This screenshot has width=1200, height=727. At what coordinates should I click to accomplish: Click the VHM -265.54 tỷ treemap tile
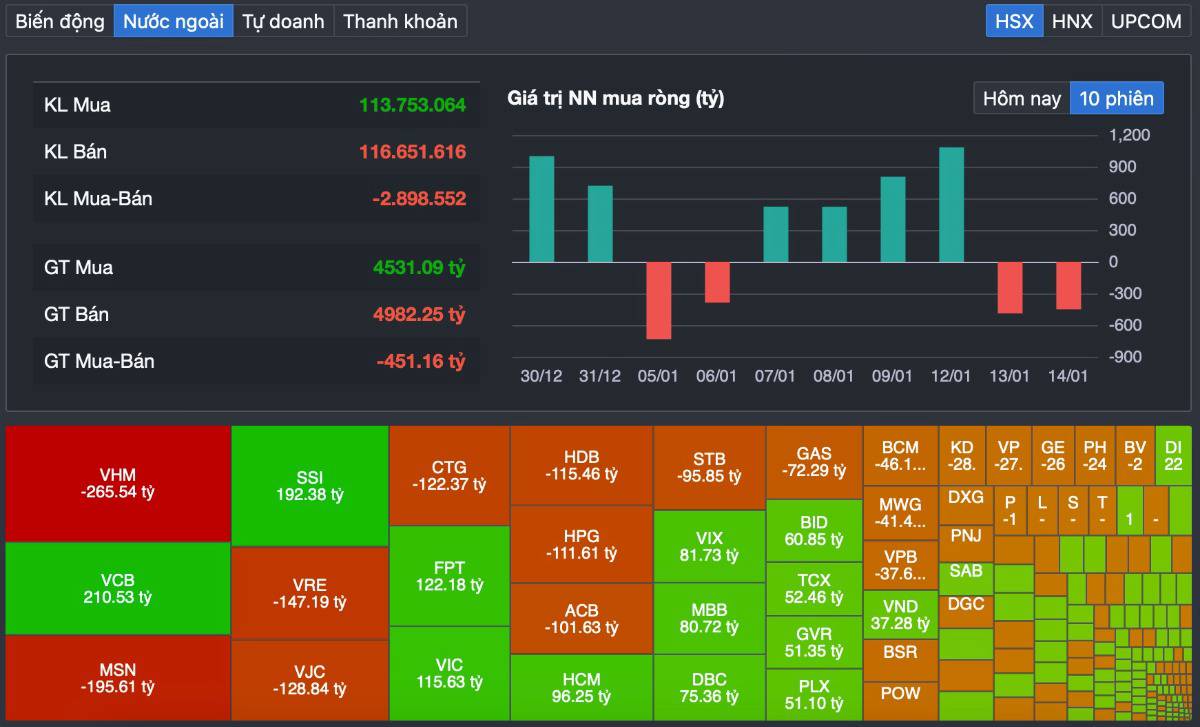pos(118,484)
